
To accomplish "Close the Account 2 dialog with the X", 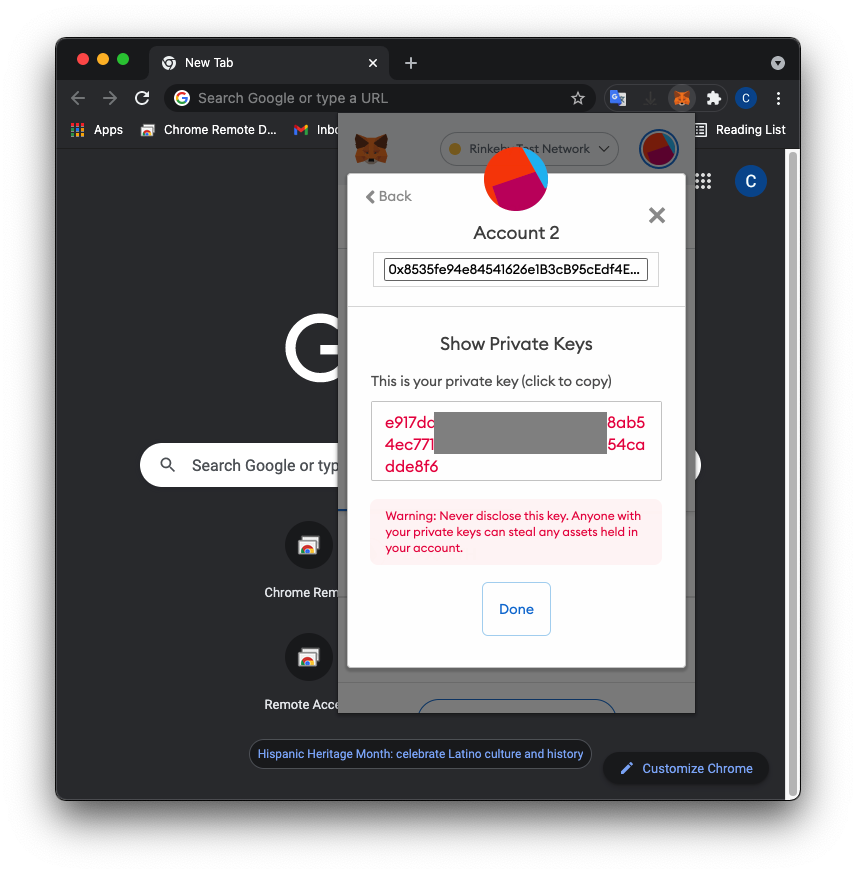I will [x=657, y=215].
